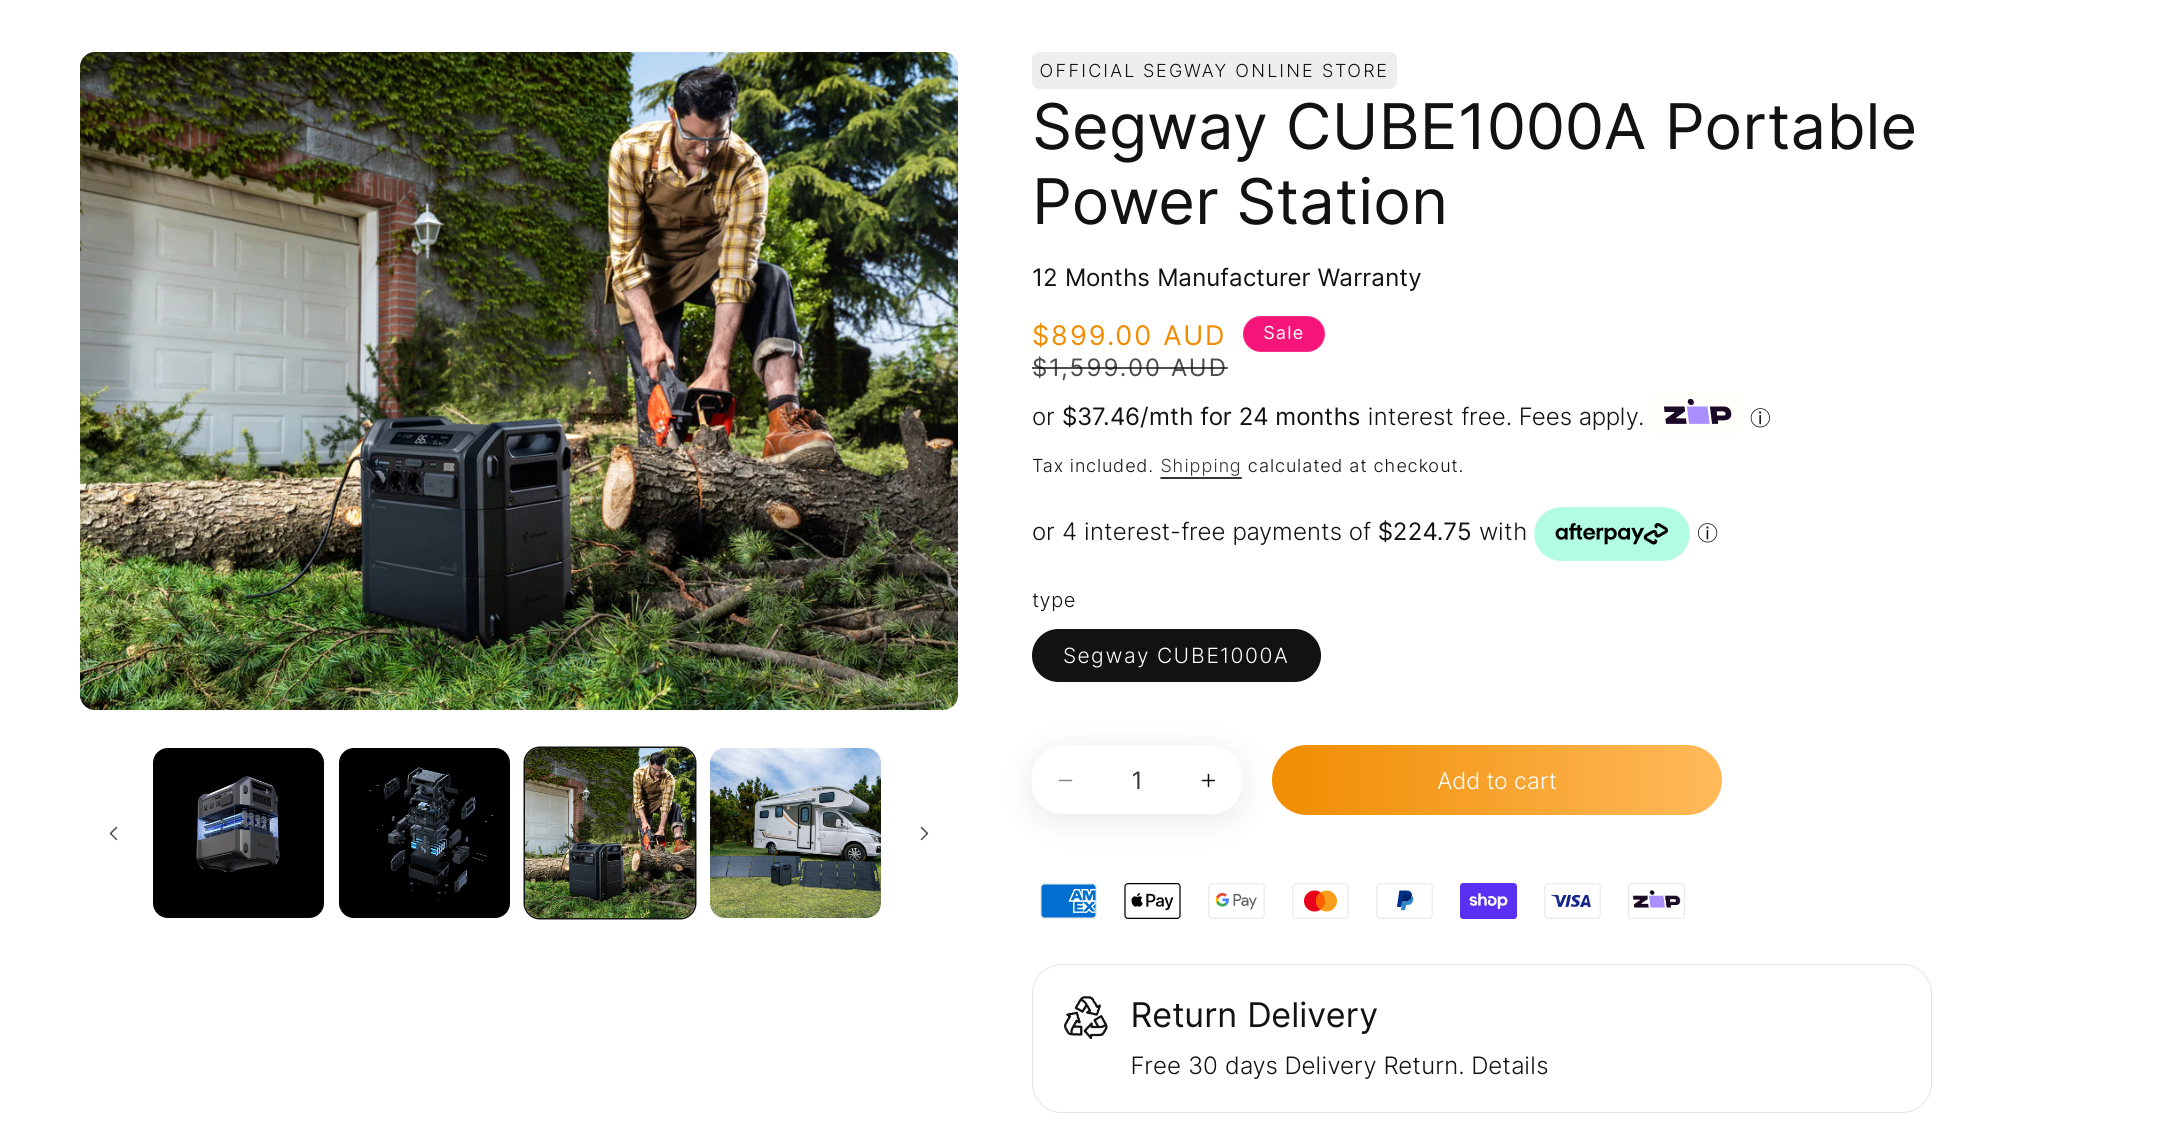Viewport: 2164px width, 1144px height.
Task: Open the Shipping policy link
Action: tap(1200, 466)
